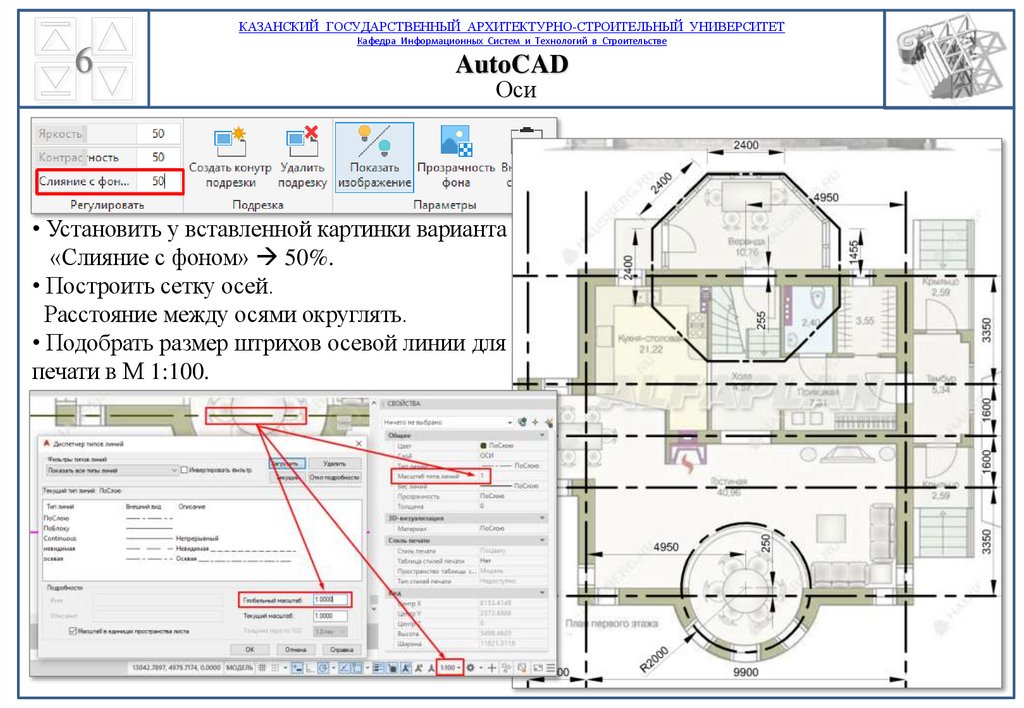Toggle ortho mode status icon
Viewport: 1024px width, 708px height.
pos(309,668)
